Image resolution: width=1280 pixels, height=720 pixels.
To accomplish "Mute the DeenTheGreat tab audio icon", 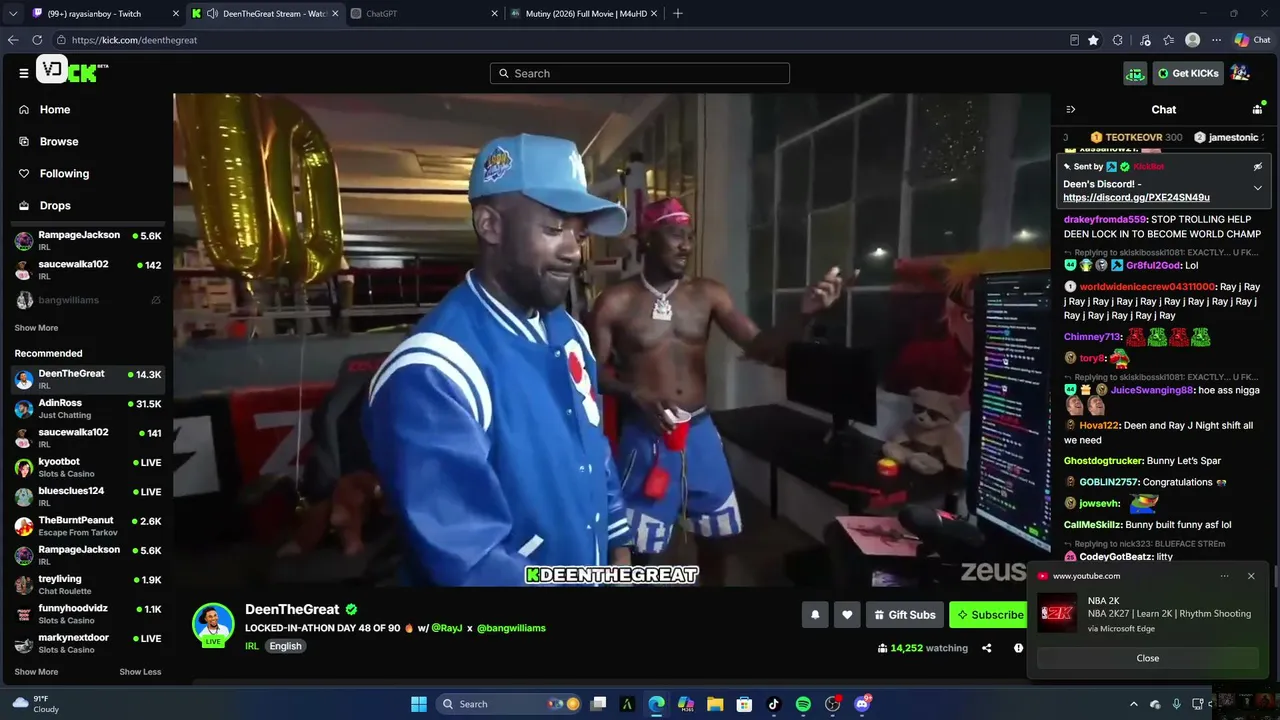I will click(x=213, y=14).
